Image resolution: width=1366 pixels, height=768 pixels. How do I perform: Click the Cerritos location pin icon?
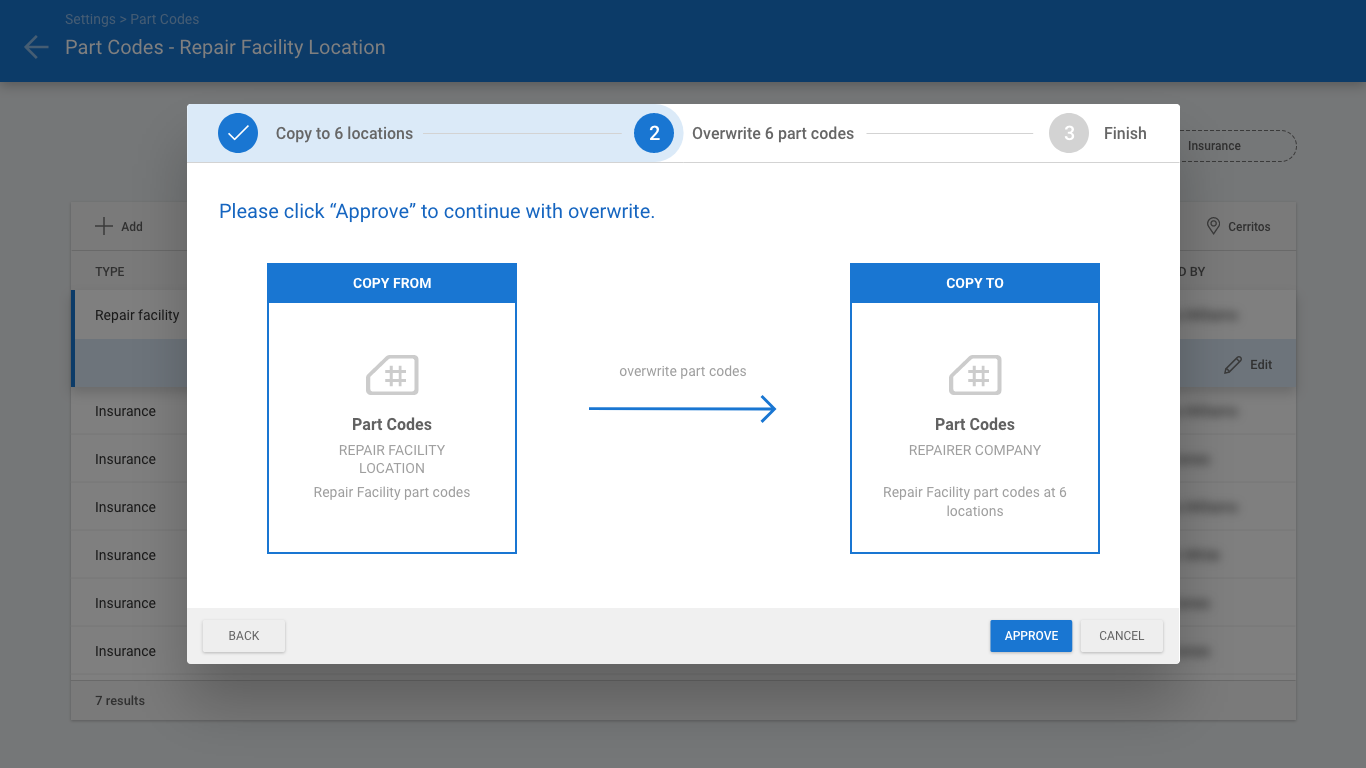point(1214,226)
